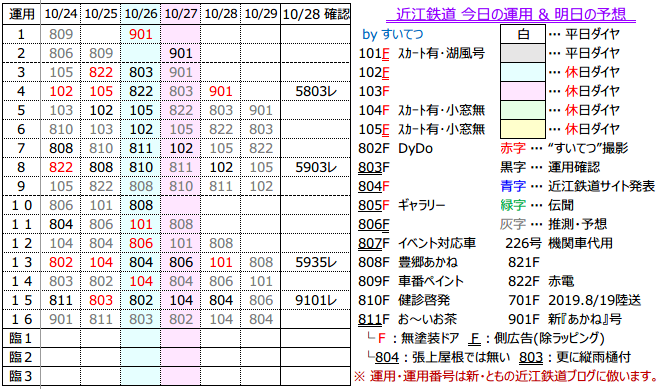Image resolution: width=669 pixels, height=389 pixels.
Task: Click the 10/28 確認 column header
Action: point(316,14)
